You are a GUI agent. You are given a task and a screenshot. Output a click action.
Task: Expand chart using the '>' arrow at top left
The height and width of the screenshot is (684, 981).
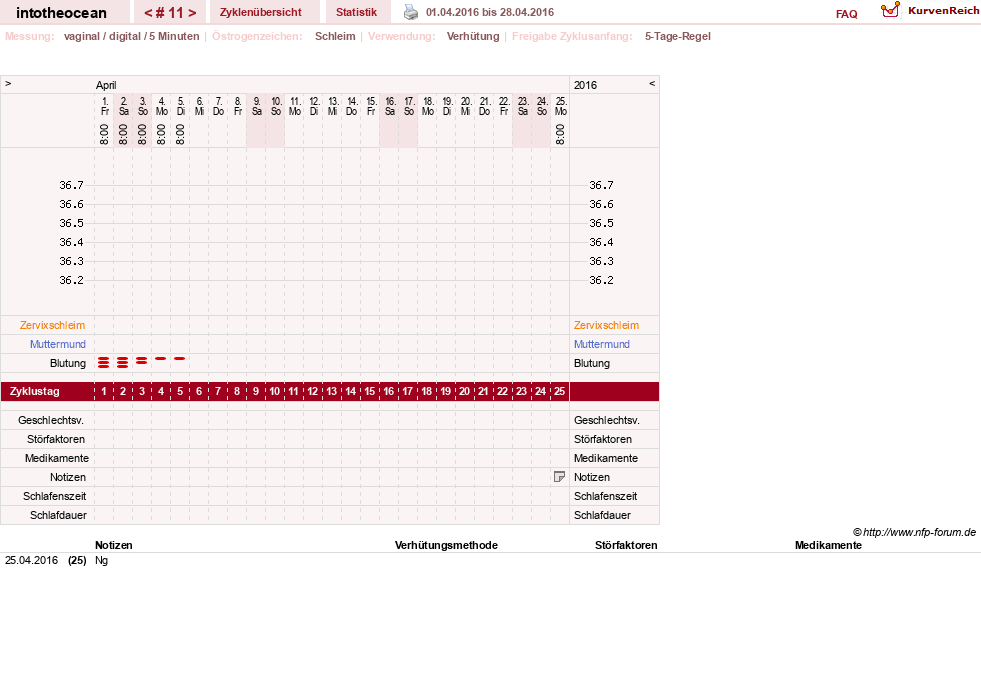[x=8, y=83]
